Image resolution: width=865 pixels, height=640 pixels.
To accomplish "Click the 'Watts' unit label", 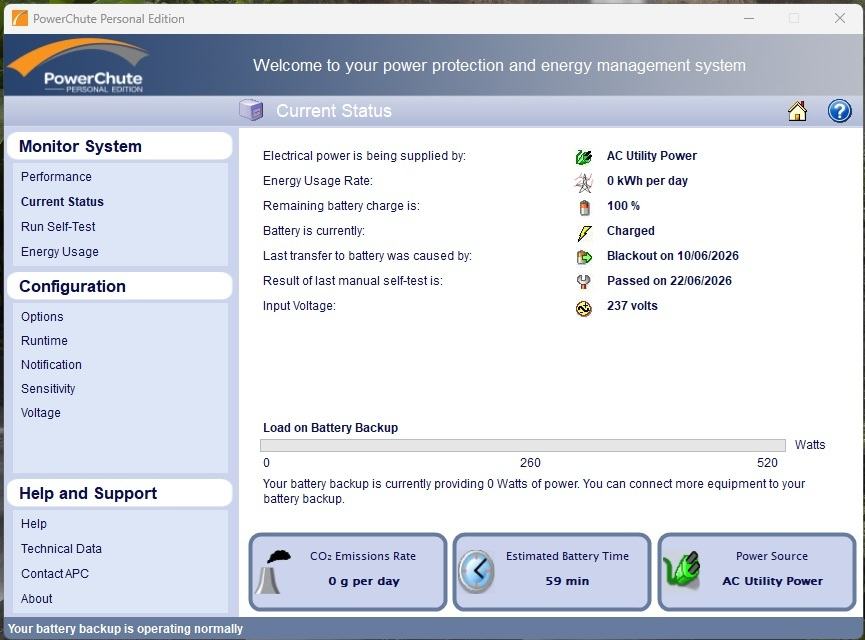I will 810,445.
